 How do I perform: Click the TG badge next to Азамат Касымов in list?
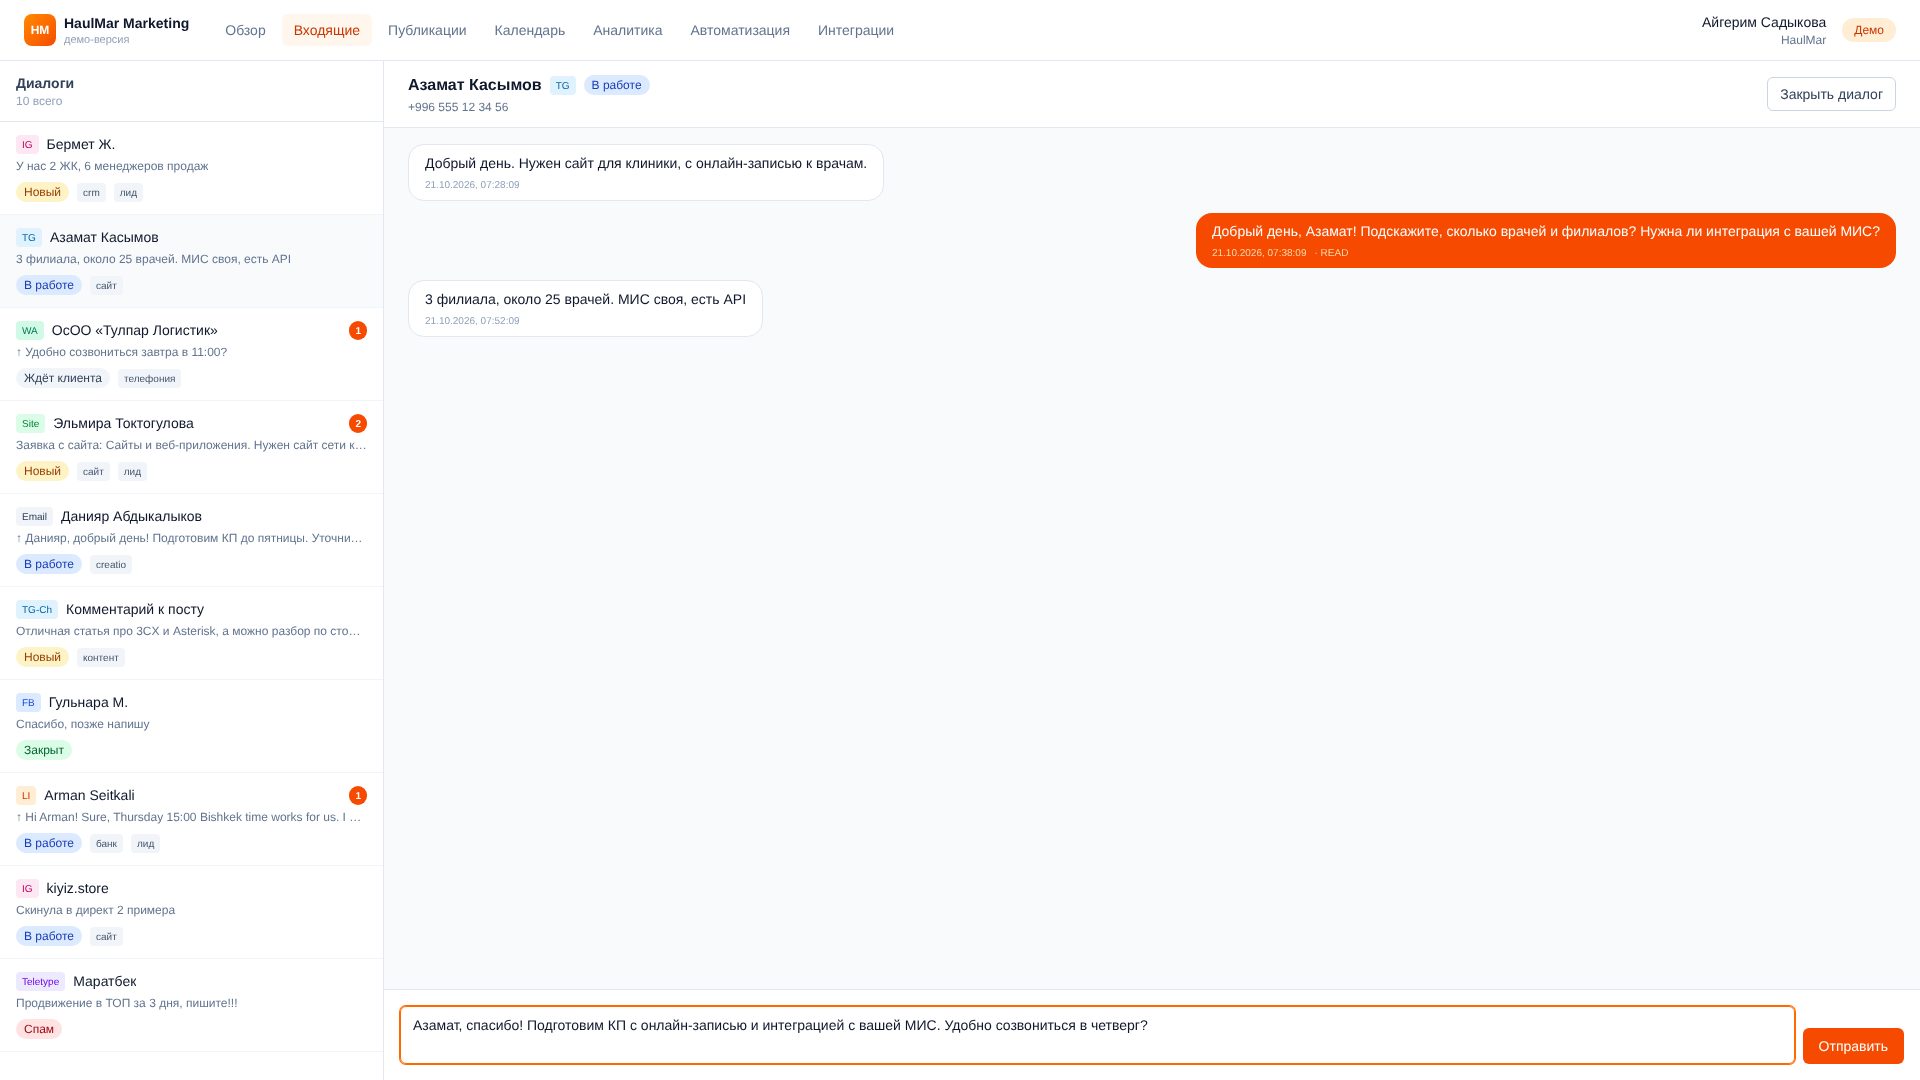[29, 238]
